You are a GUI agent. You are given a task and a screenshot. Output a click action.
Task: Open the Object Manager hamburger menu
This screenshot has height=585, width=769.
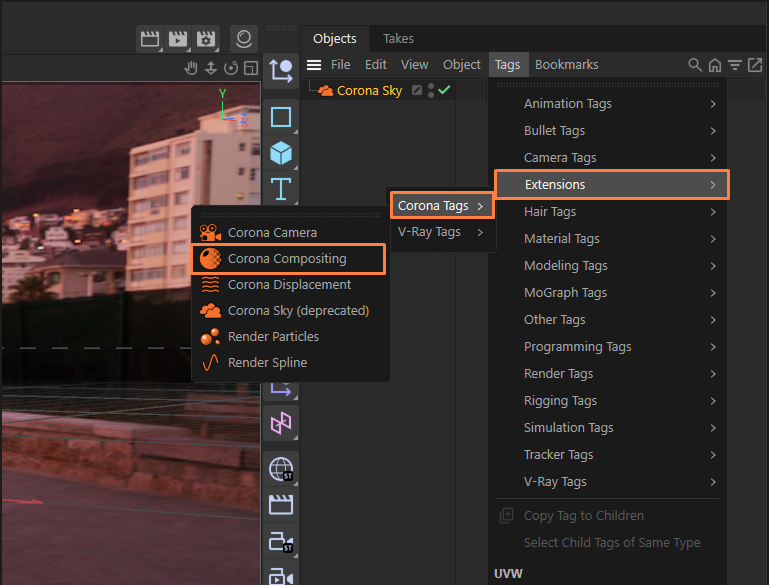314,65
